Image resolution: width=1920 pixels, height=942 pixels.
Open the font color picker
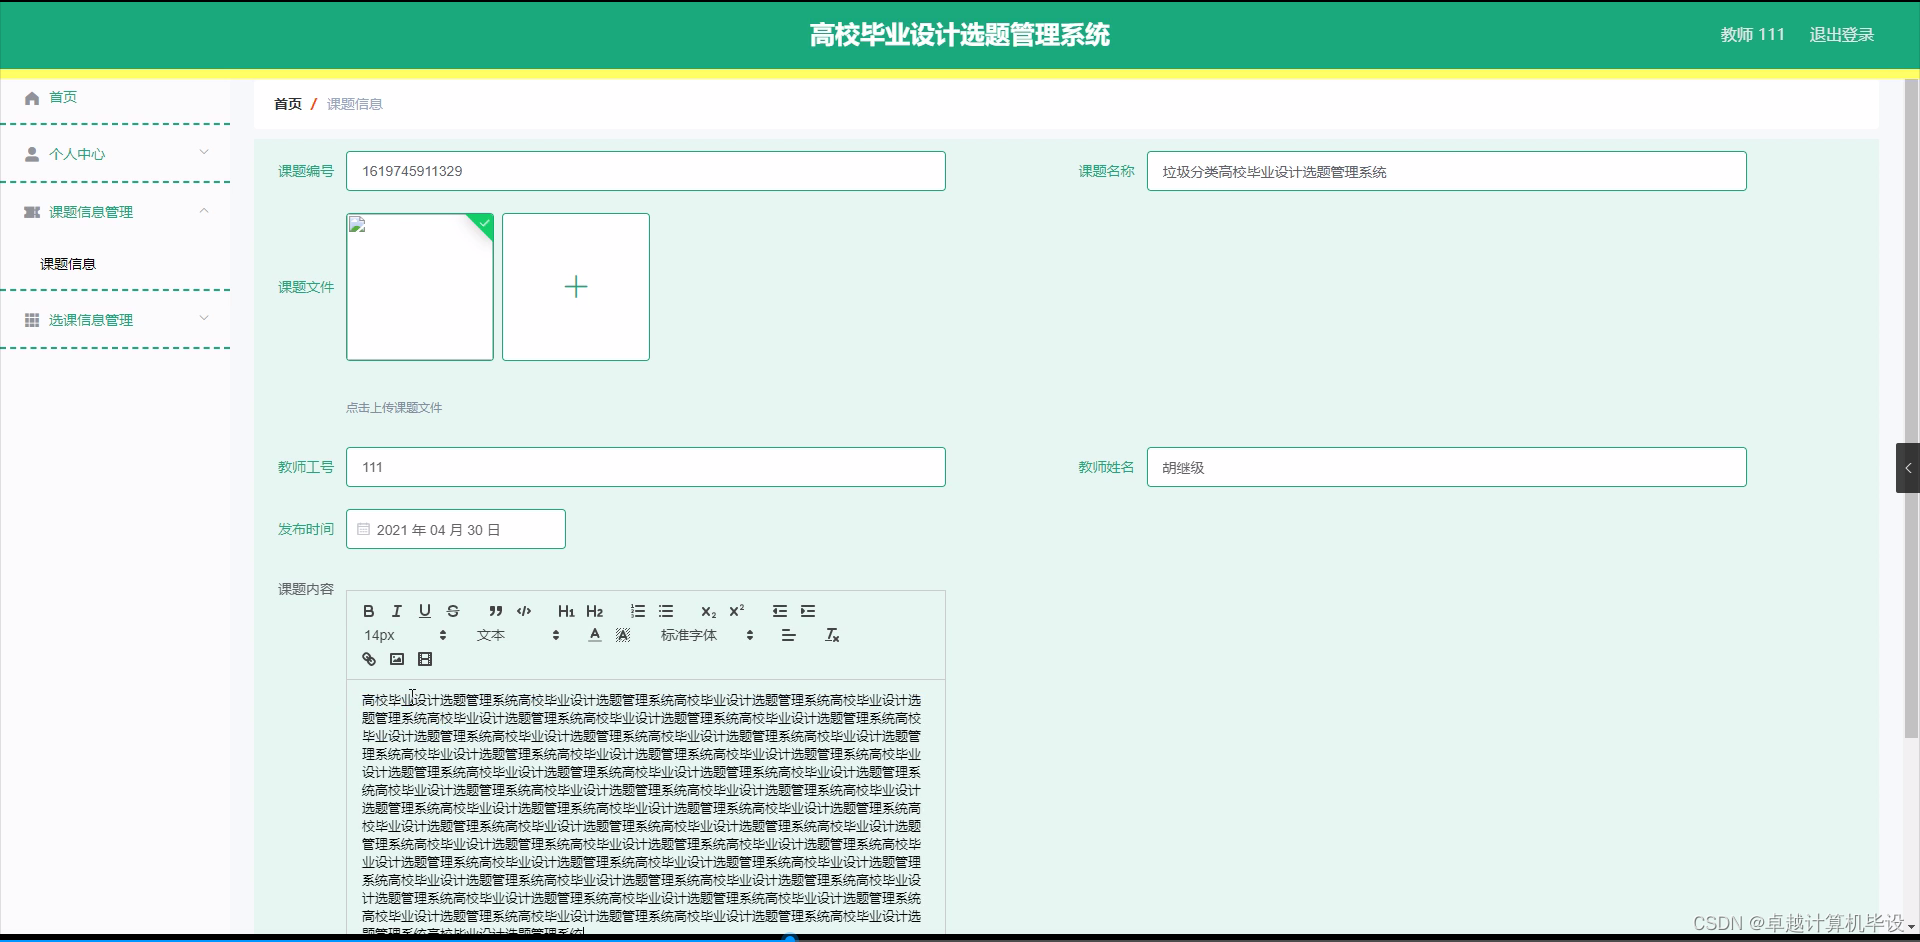[x=594, y=634]
